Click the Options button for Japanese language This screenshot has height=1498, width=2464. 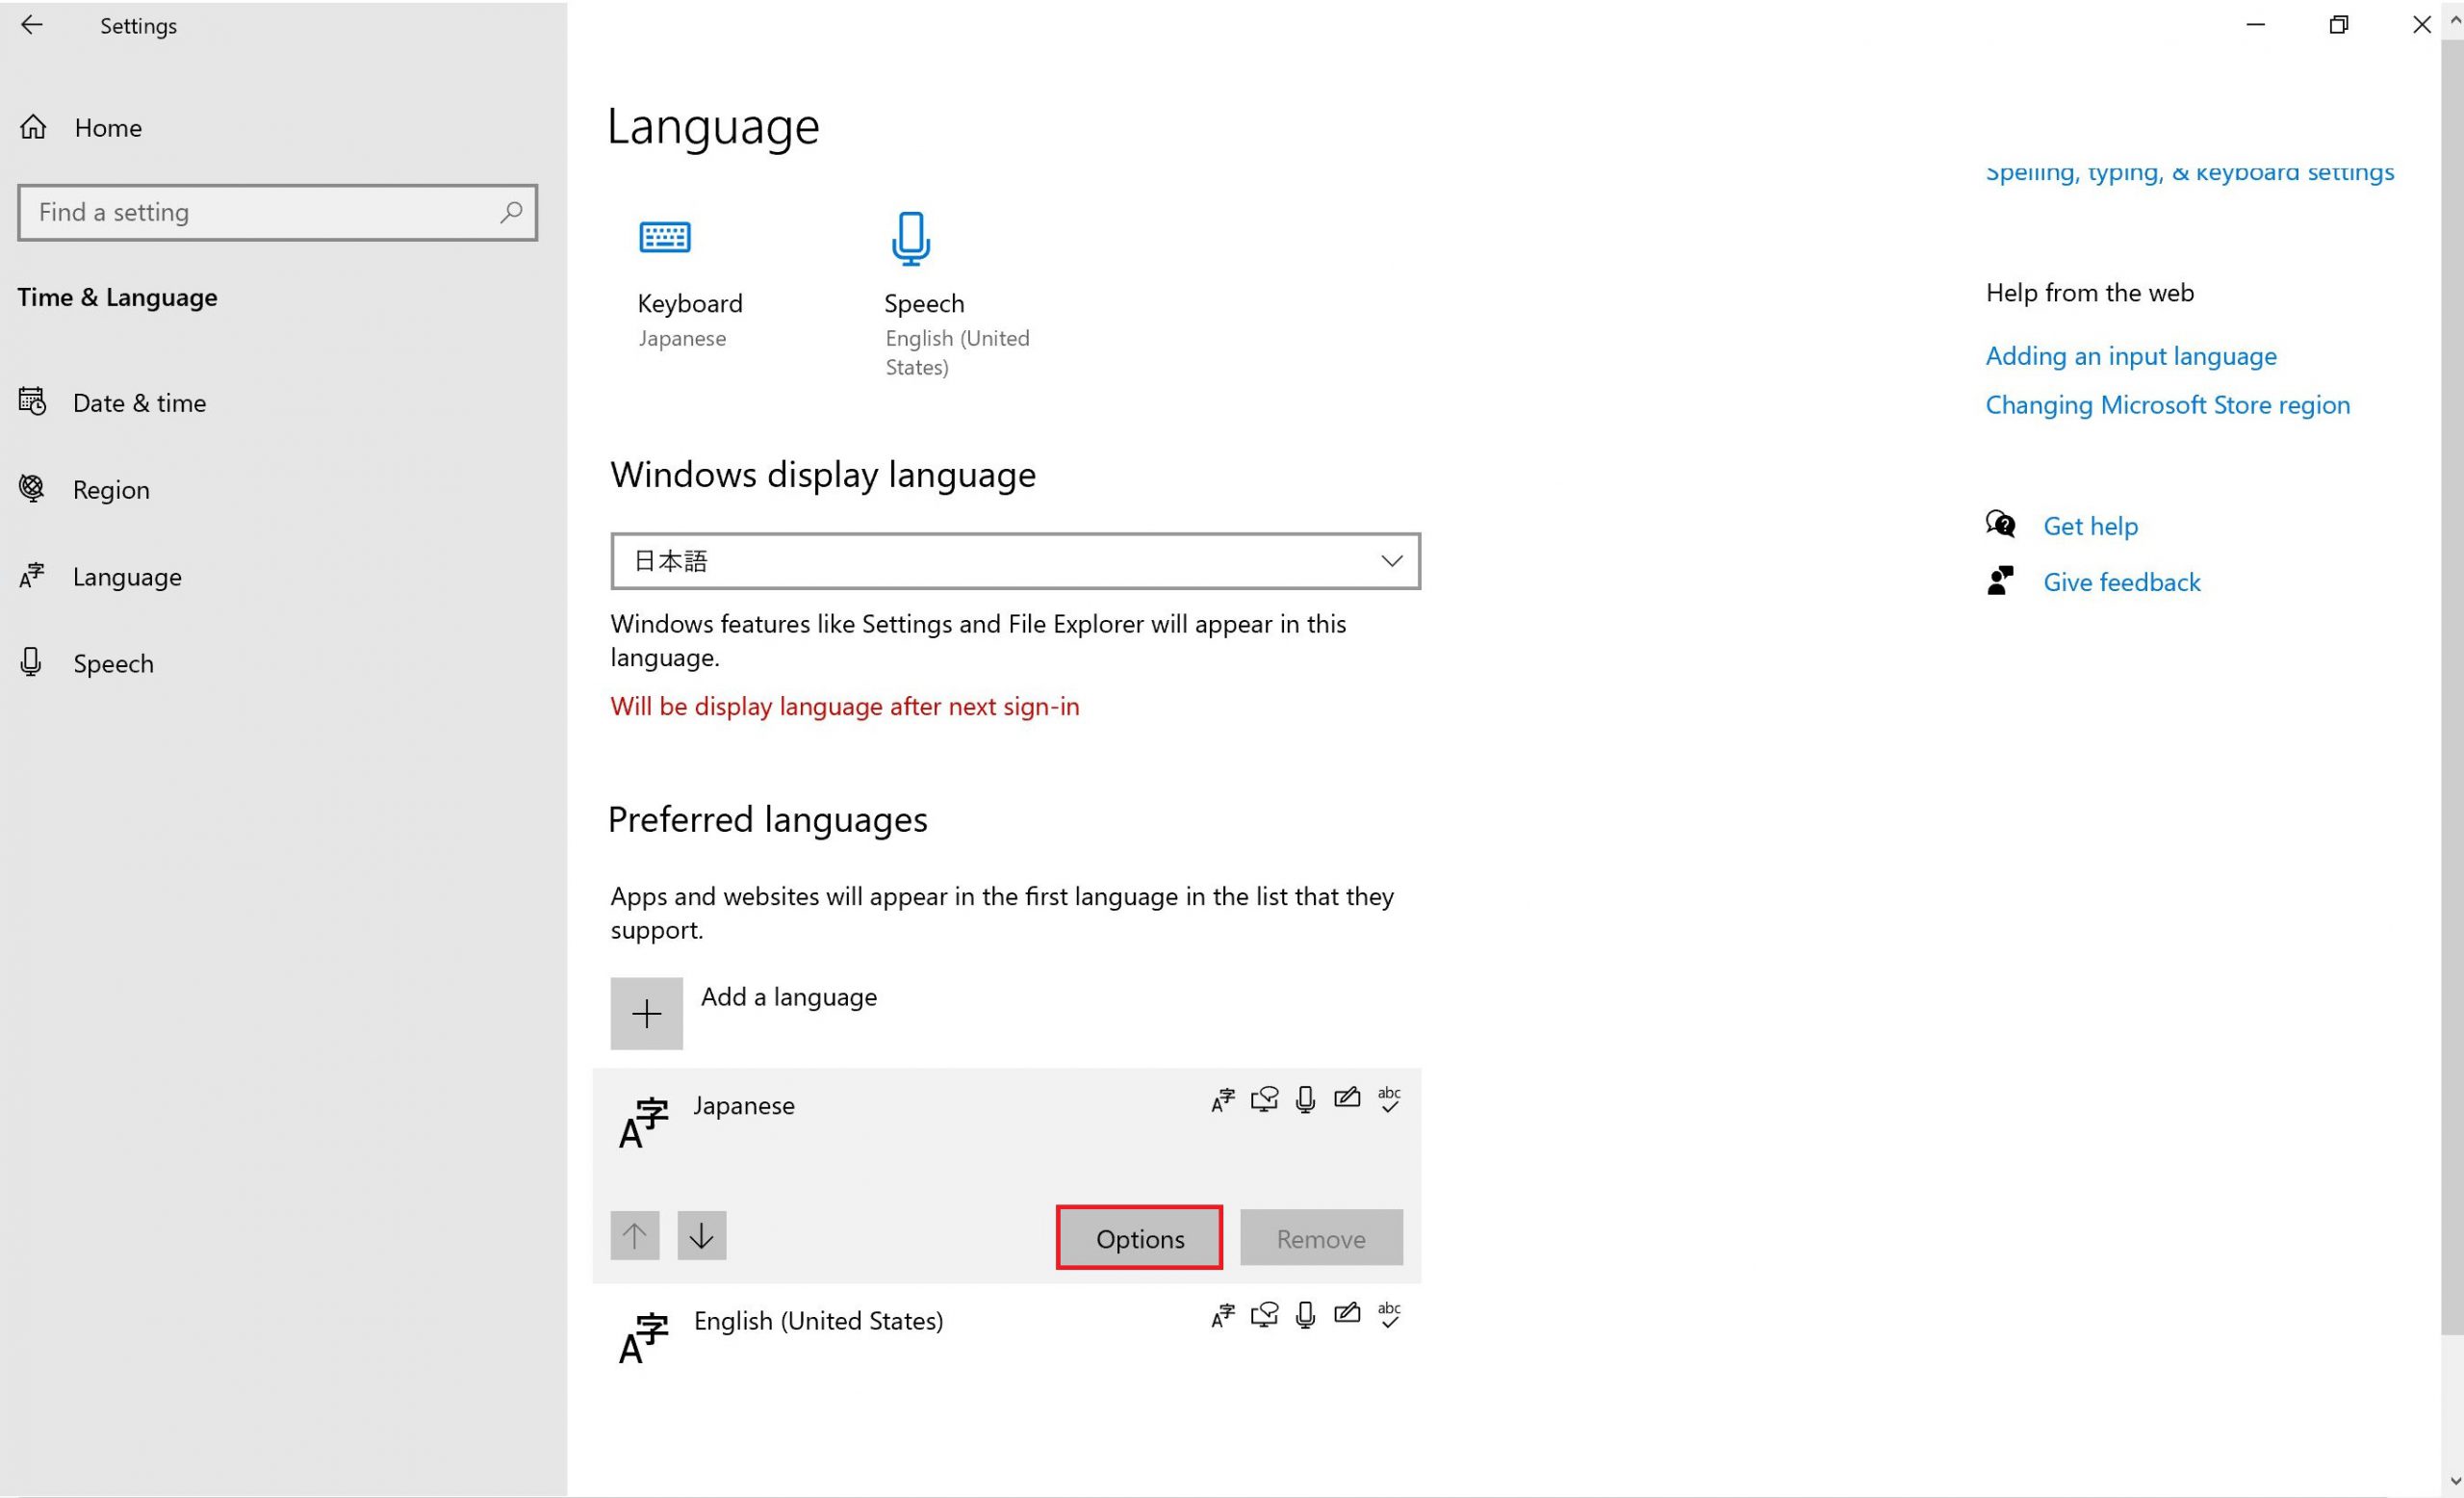click(x=1141, y=1236)
